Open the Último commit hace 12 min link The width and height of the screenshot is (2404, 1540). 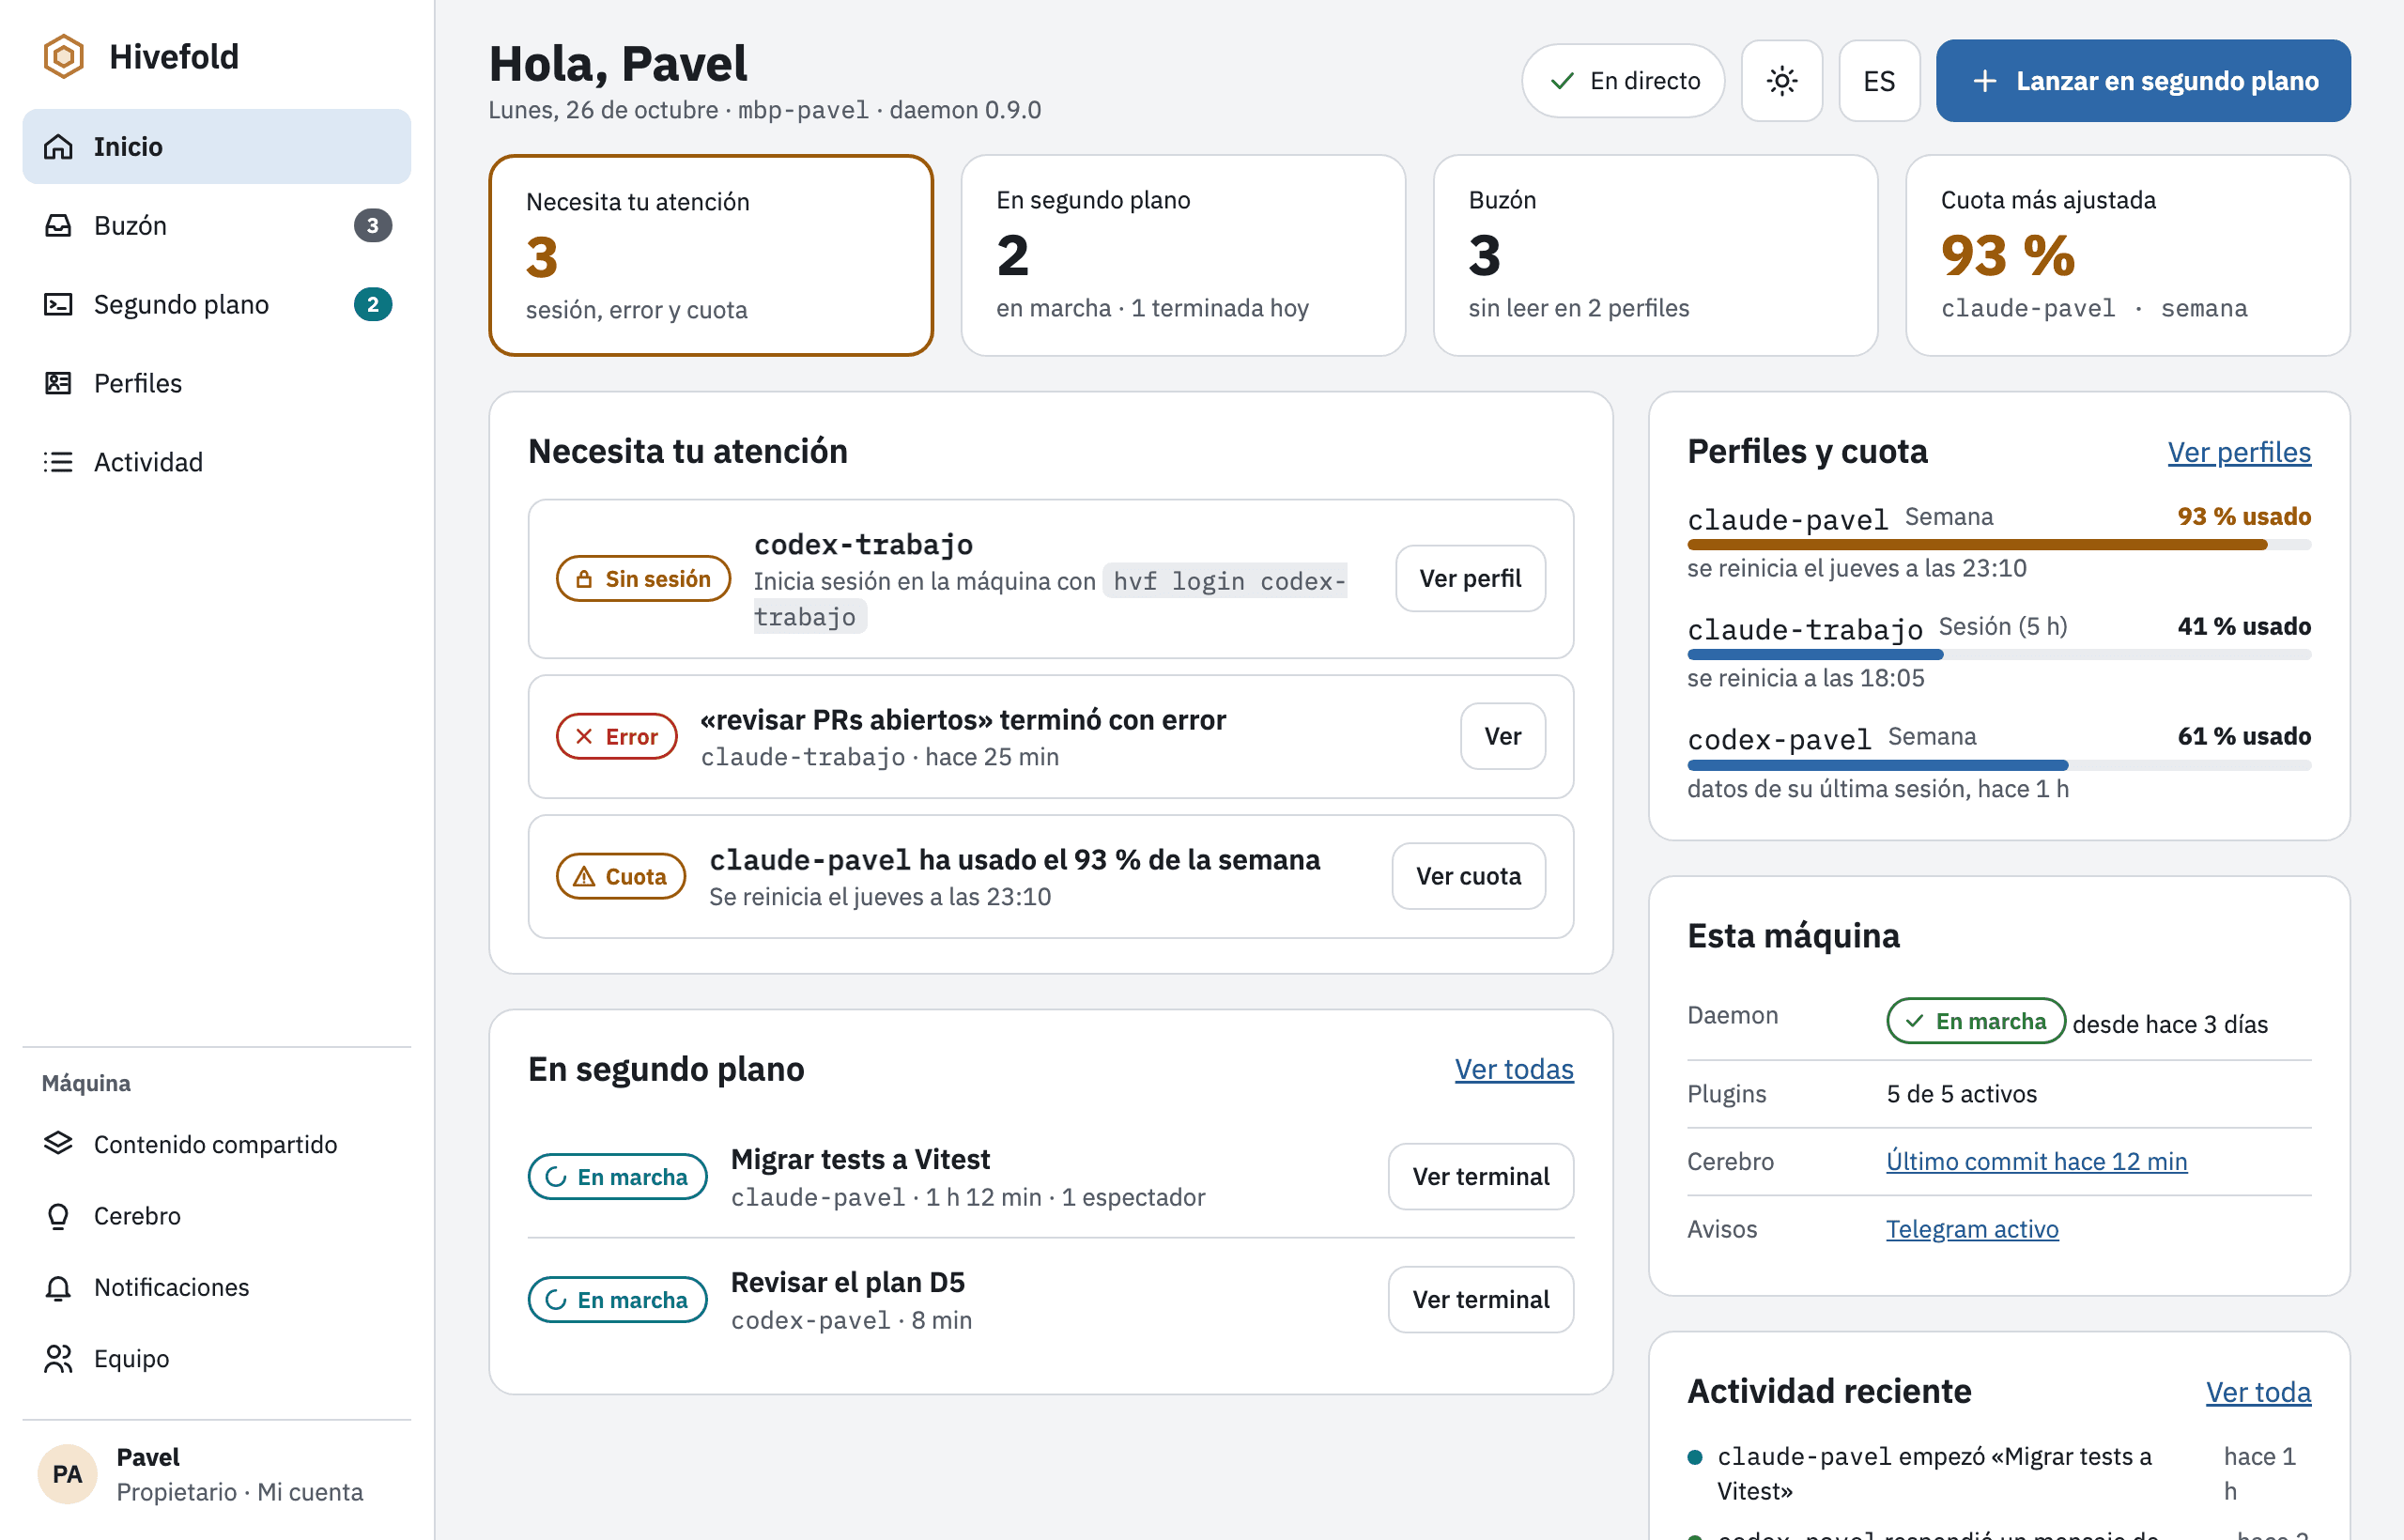click(2036, 1162)
